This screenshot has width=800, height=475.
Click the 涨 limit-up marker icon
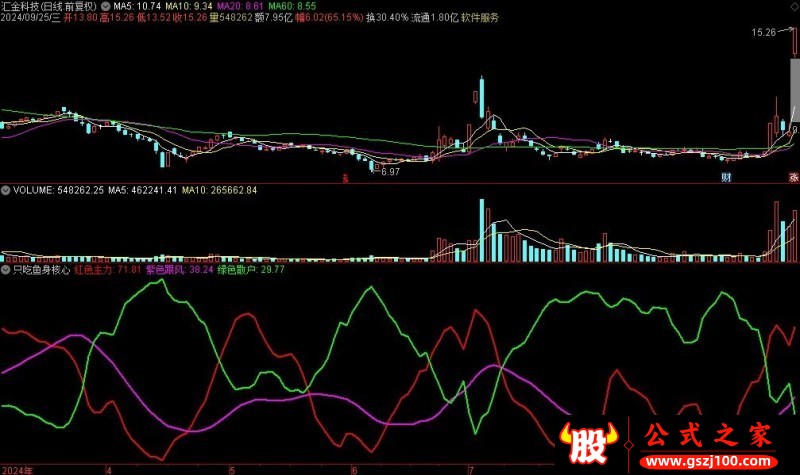794,177
